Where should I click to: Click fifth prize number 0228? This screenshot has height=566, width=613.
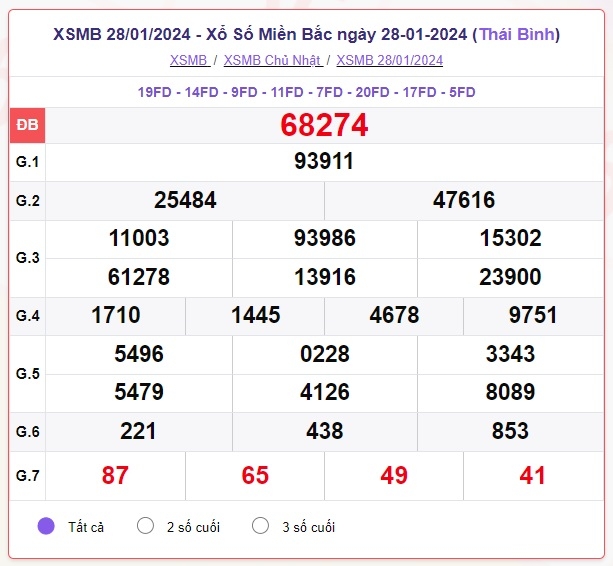click(324, 354)
